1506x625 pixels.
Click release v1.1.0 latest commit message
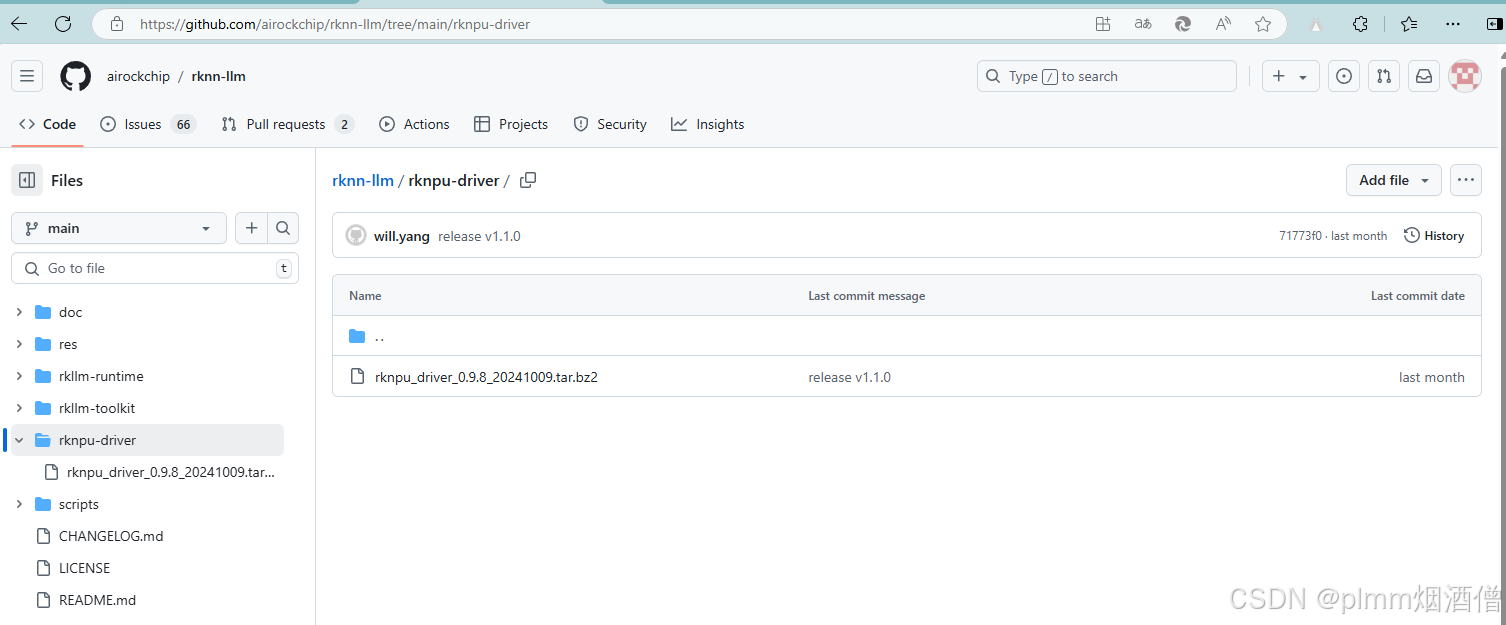pos(479,236)
